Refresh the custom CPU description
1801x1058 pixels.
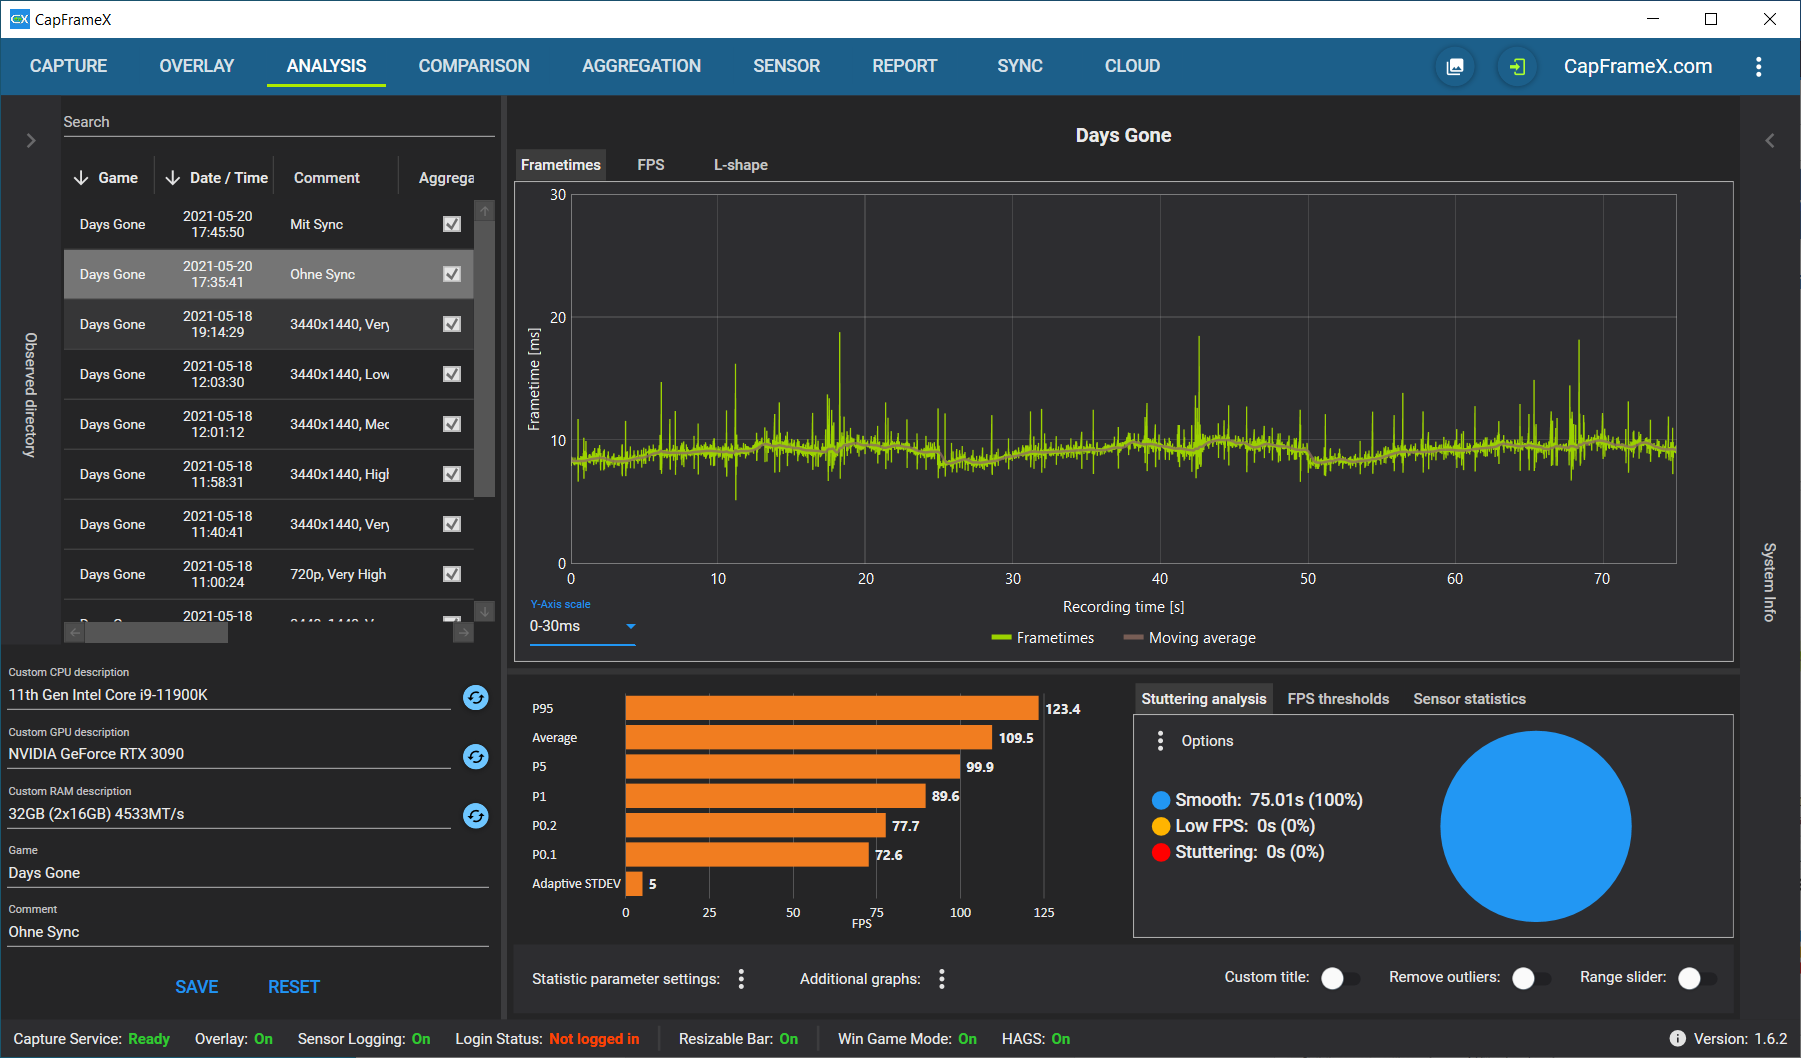pos(476,697)
